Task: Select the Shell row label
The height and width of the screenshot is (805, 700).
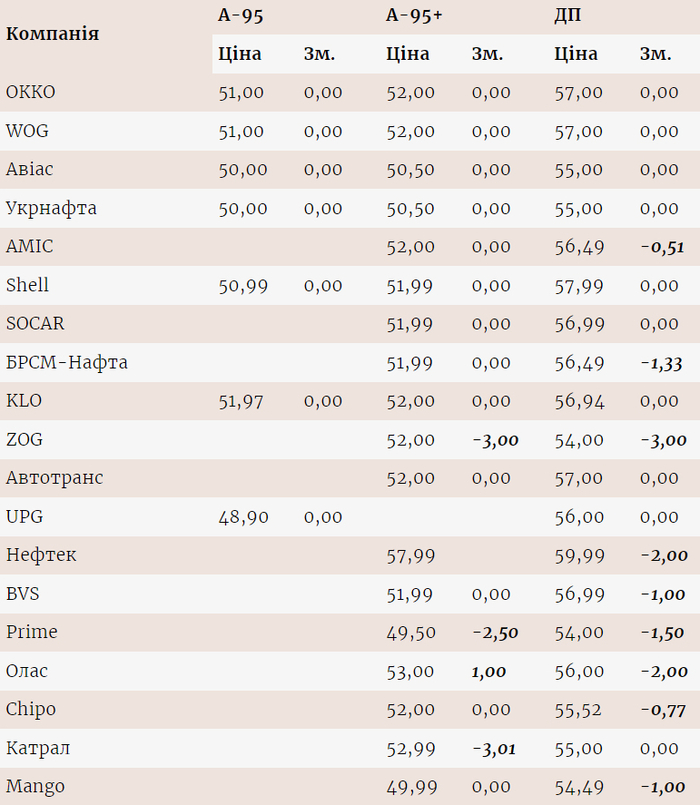Action: click(27, 286)
